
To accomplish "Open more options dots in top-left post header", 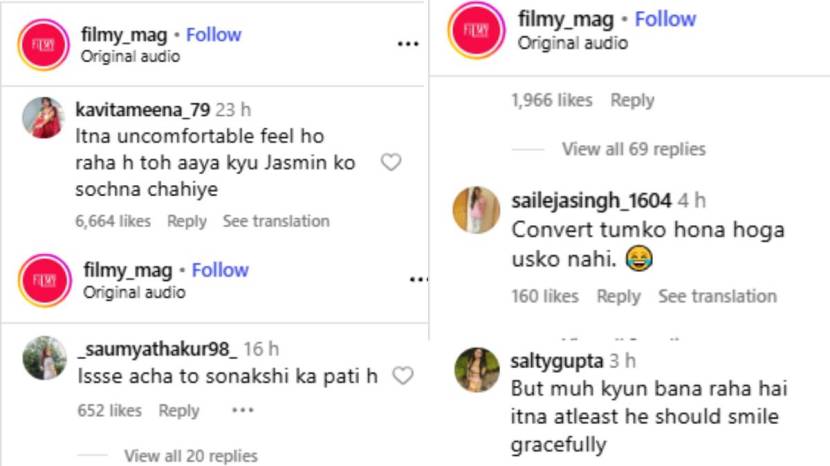I will (407, 45).
